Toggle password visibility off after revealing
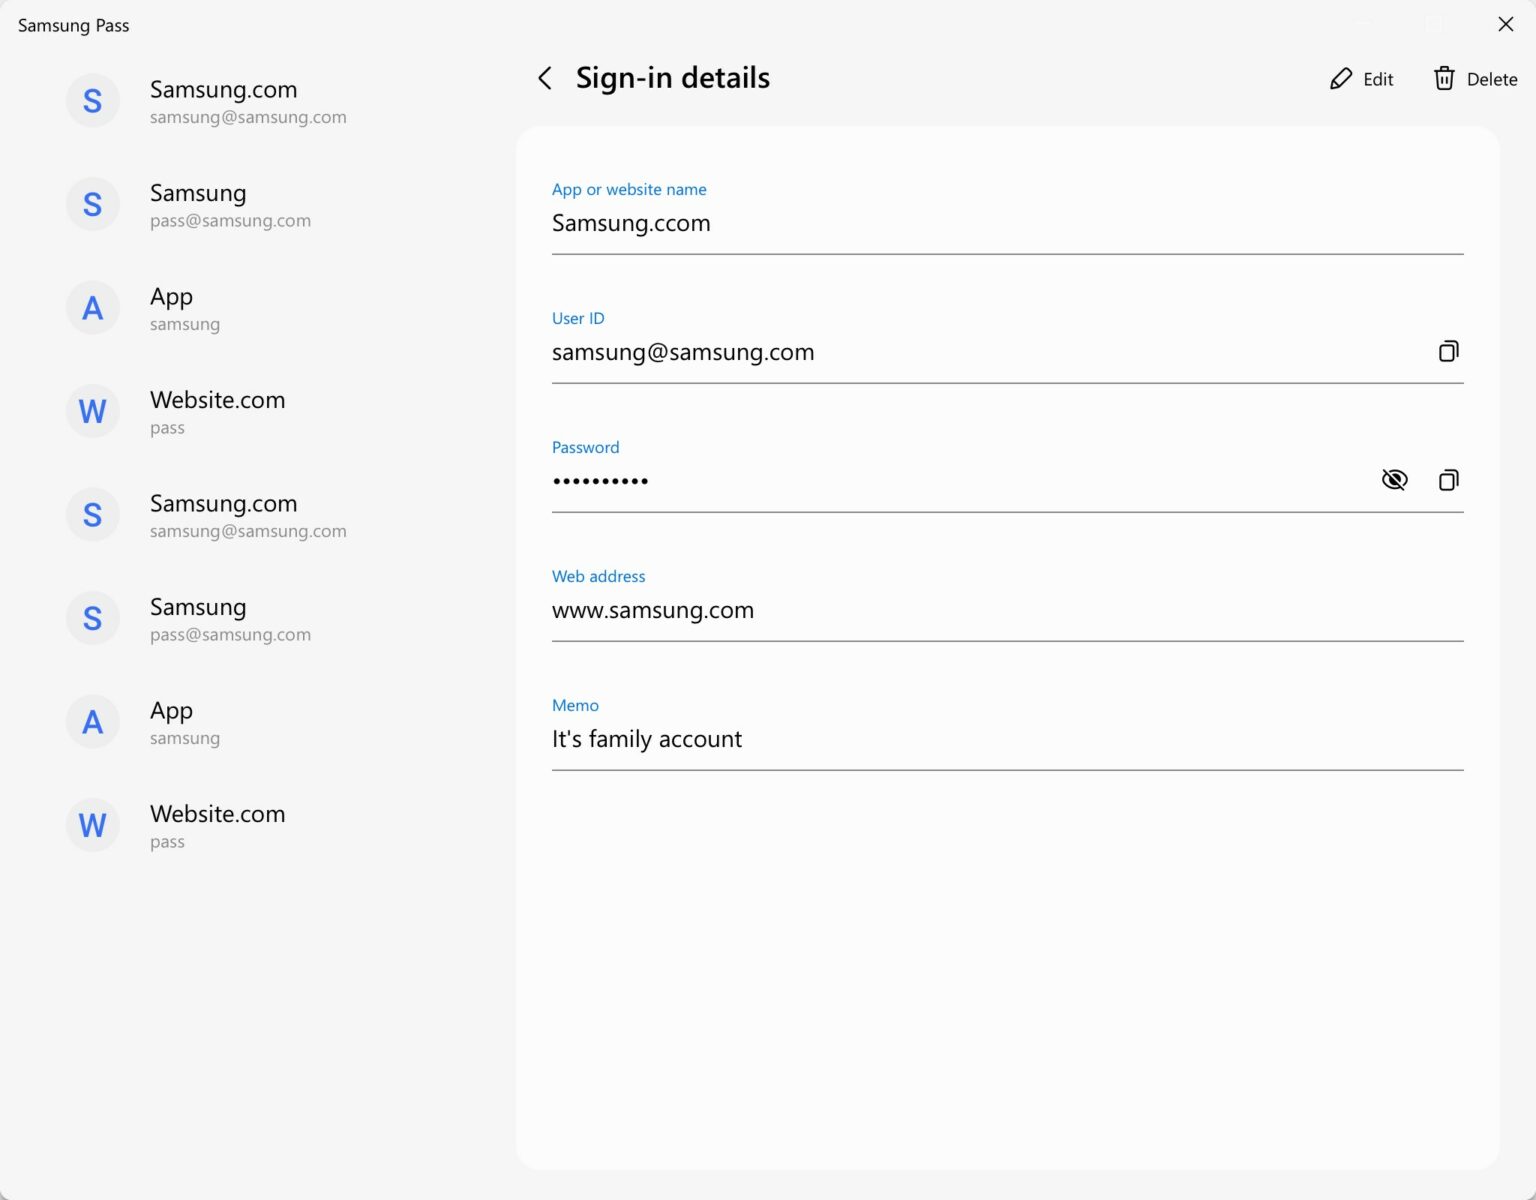Viewport: 1536px width, 1200px height. click(x=1394, y=479)
